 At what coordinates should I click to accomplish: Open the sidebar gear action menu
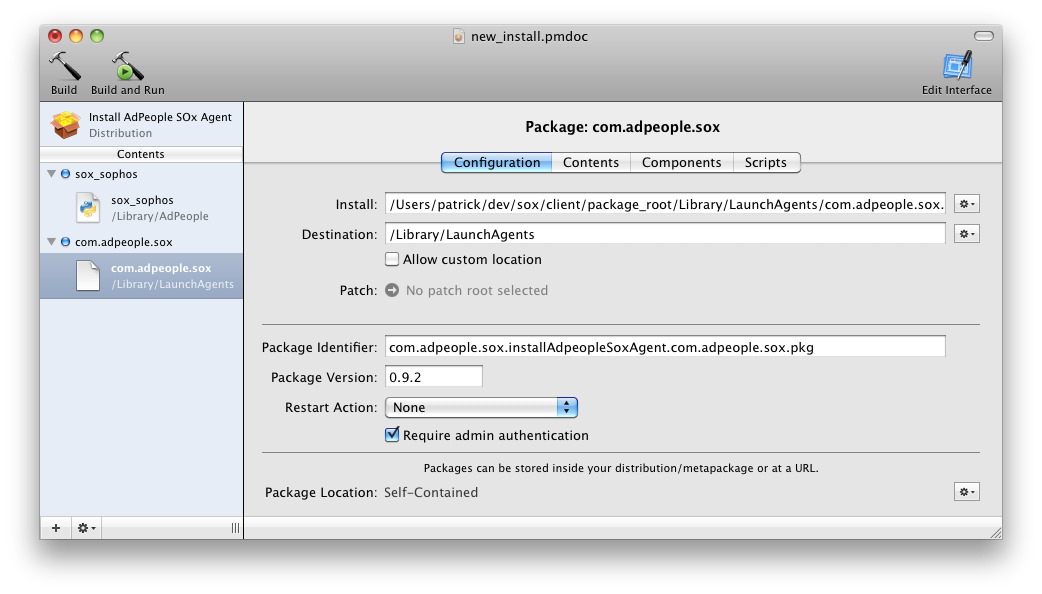click(86, 528)
